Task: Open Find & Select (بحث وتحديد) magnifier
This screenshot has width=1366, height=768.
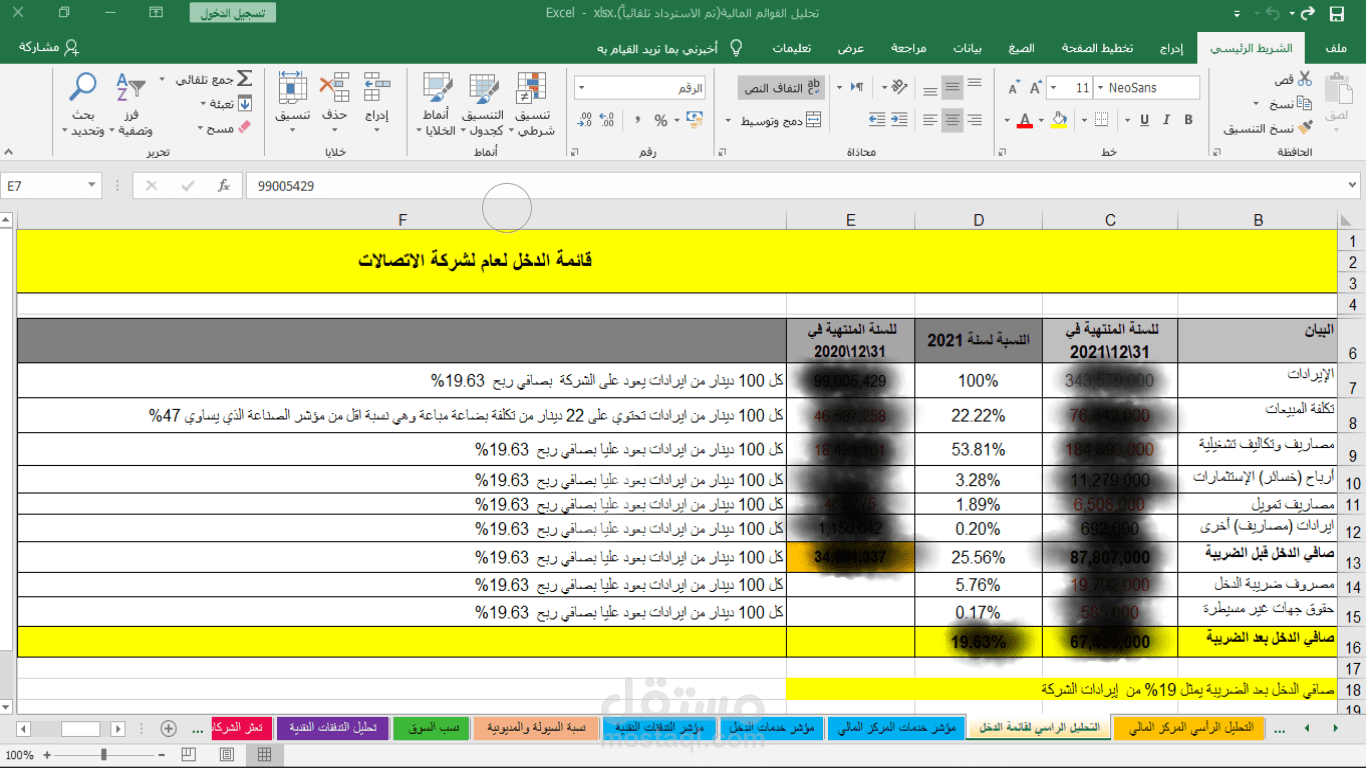Action: 82,104
